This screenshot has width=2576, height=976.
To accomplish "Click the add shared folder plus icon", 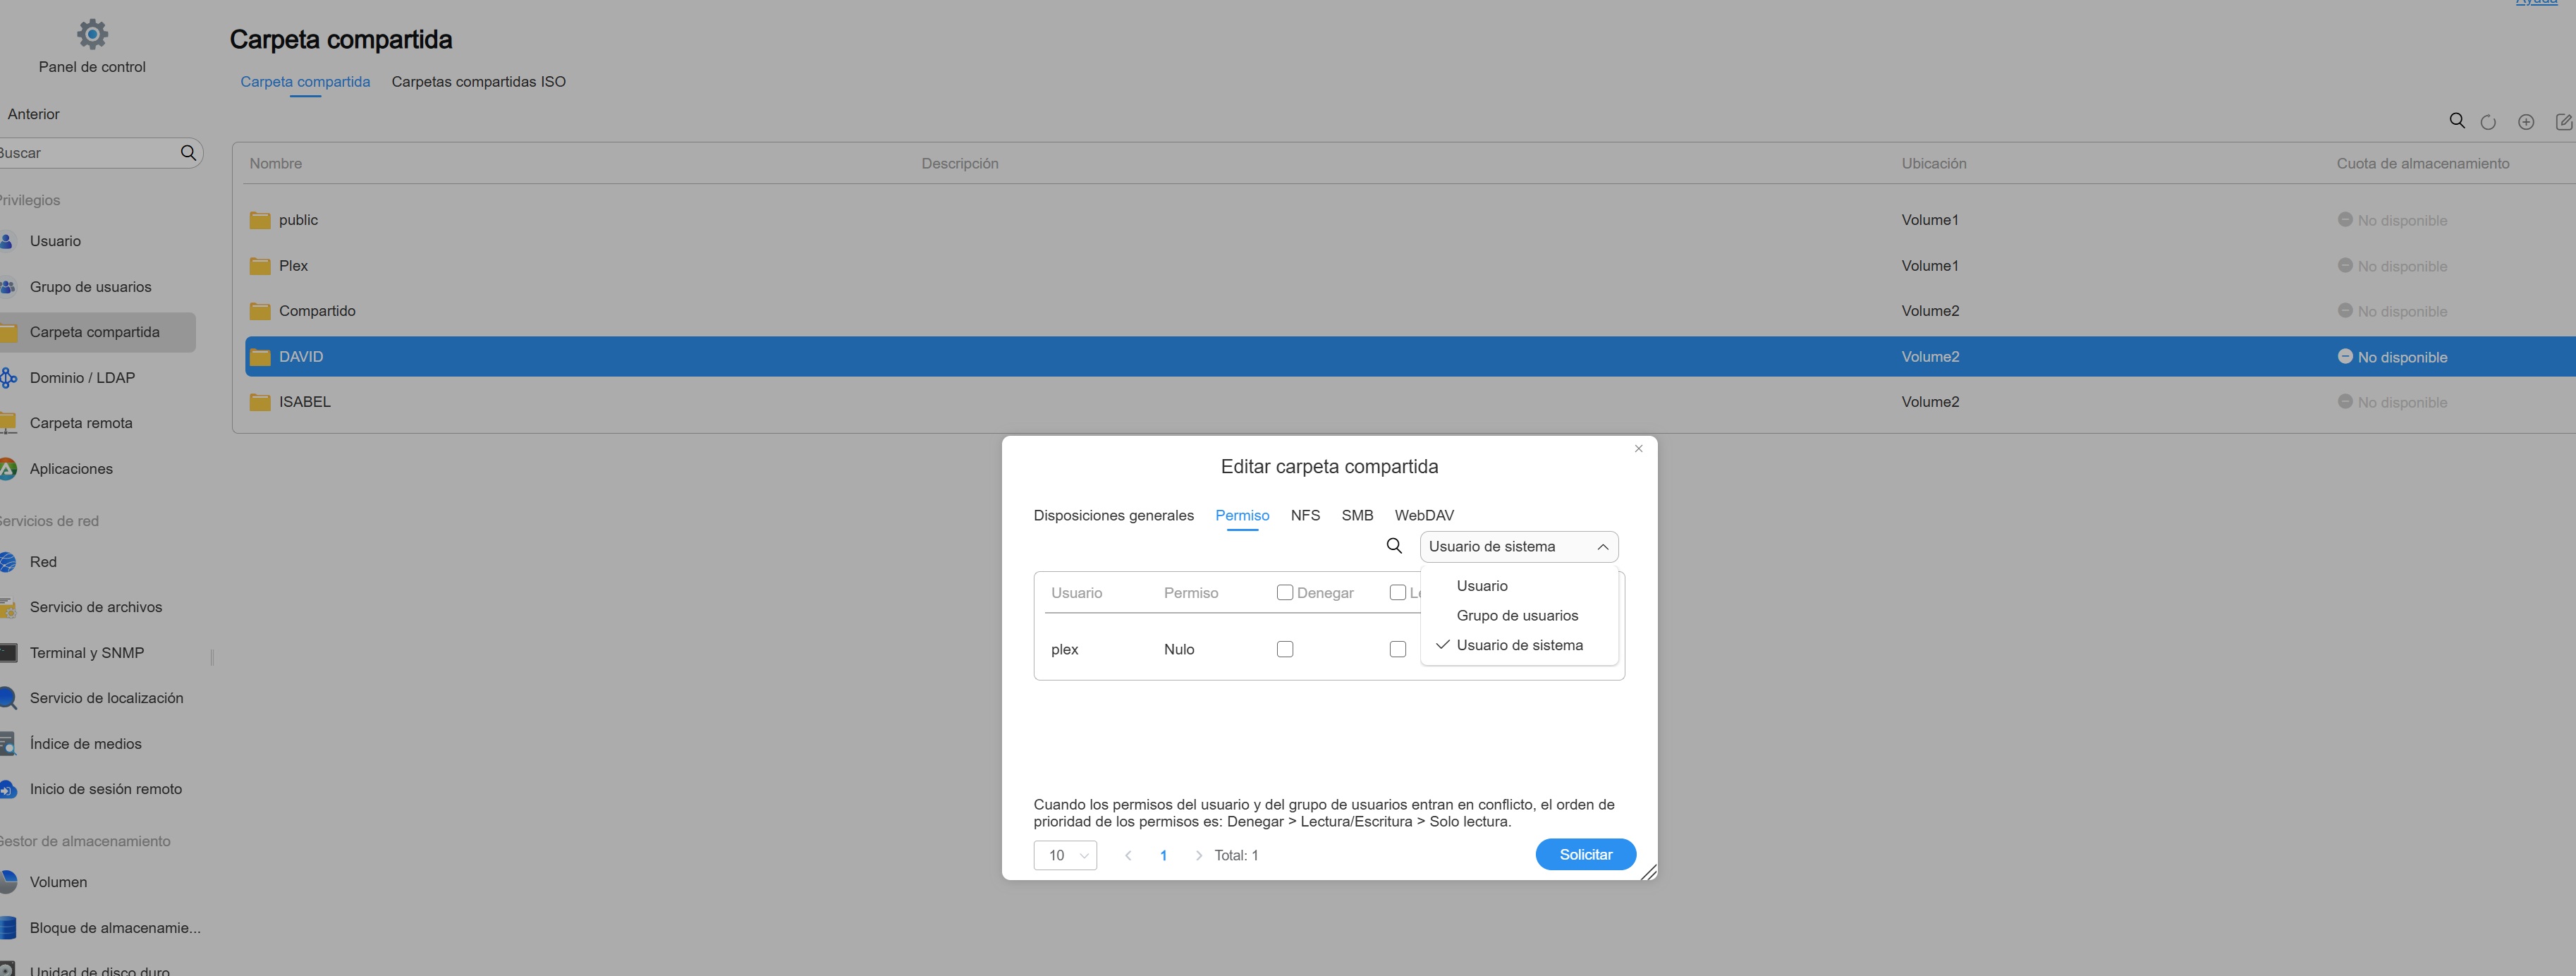I will coord(2525,122).
